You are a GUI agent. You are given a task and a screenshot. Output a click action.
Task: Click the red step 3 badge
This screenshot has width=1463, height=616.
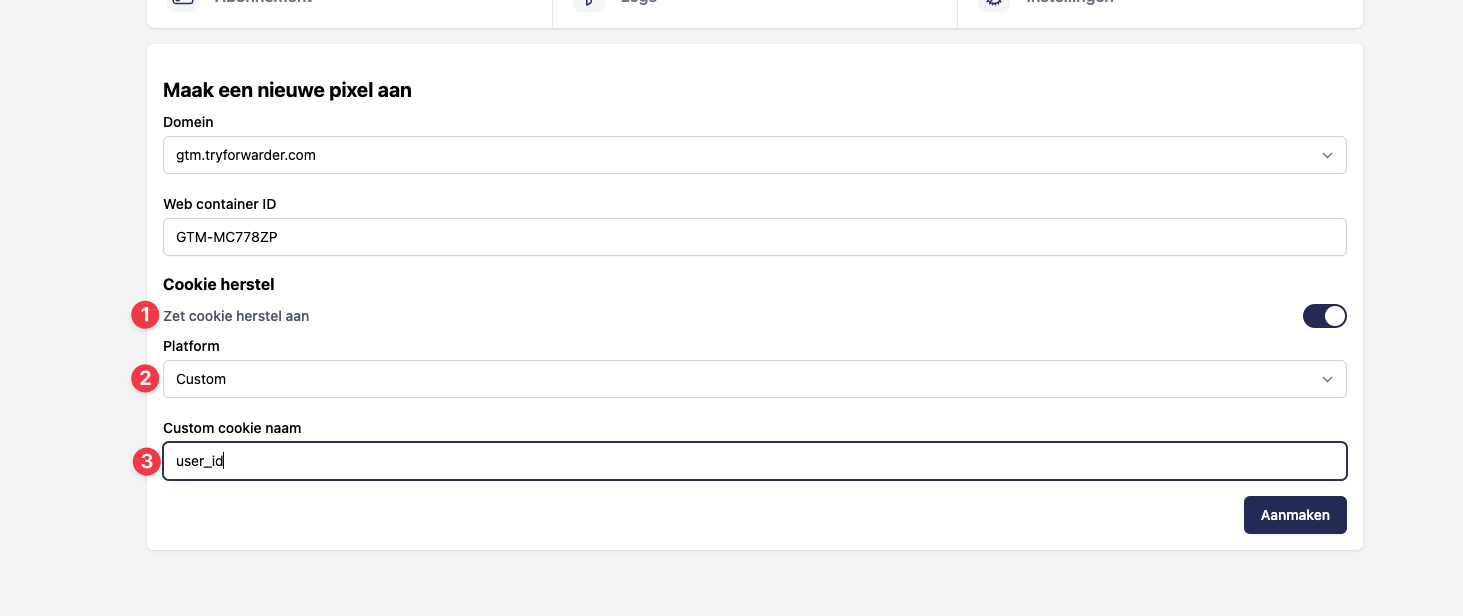coord(146,461)
